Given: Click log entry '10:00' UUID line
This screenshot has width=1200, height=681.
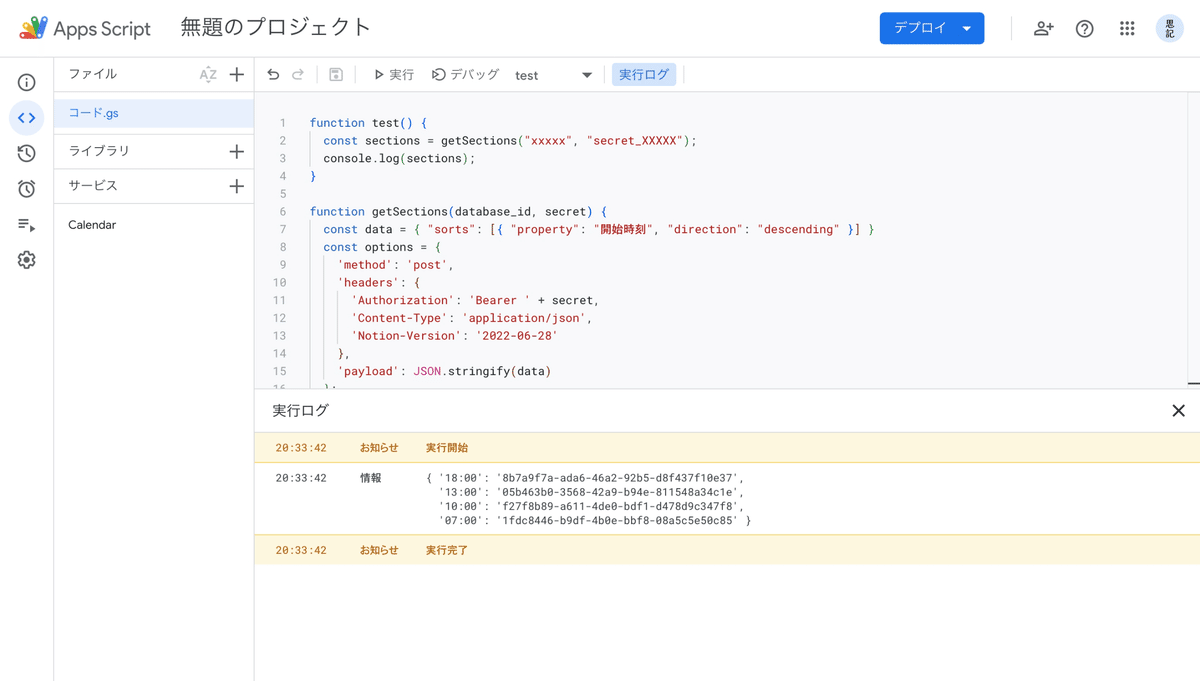Looking at the screenshot, I should [592, 506].
